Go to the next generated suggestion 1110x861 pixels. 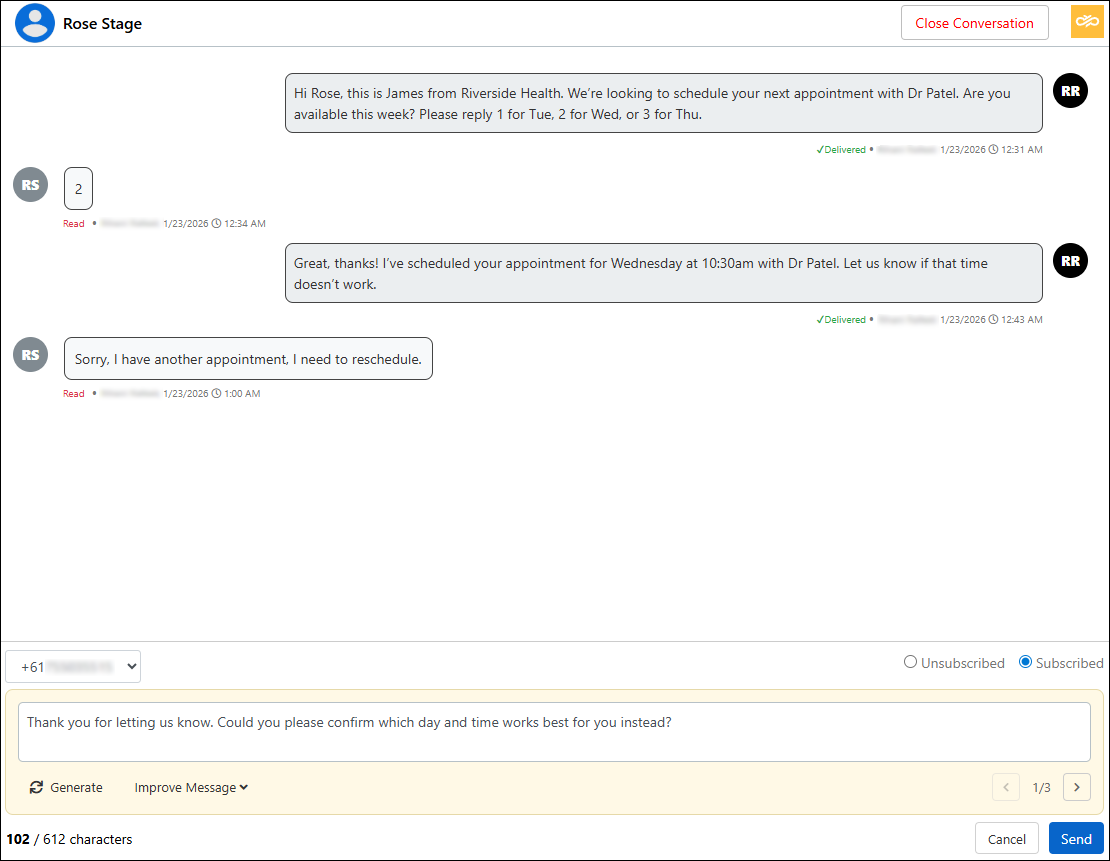1077,787
